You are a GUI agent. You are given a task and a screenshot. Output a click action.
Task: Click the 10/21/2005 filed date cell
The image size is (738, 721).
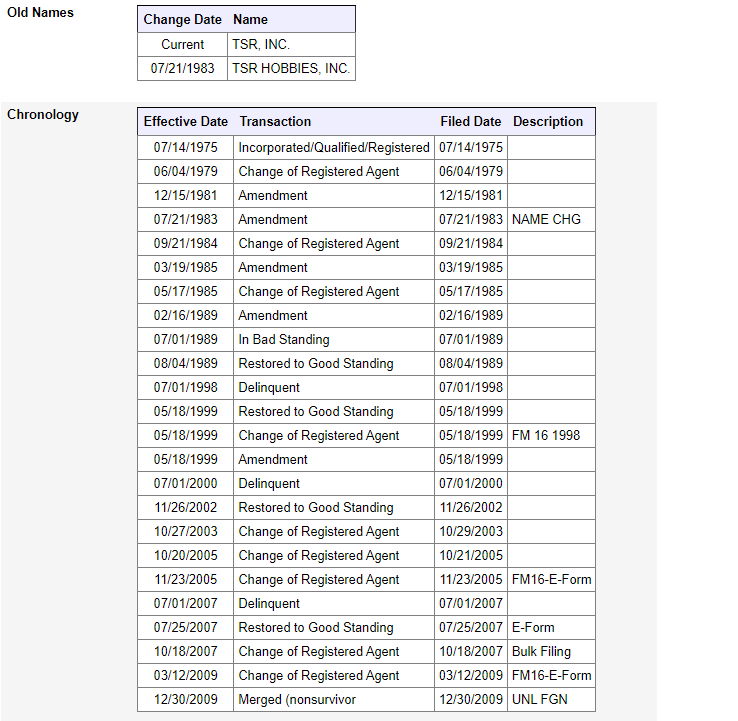[471, 556]
